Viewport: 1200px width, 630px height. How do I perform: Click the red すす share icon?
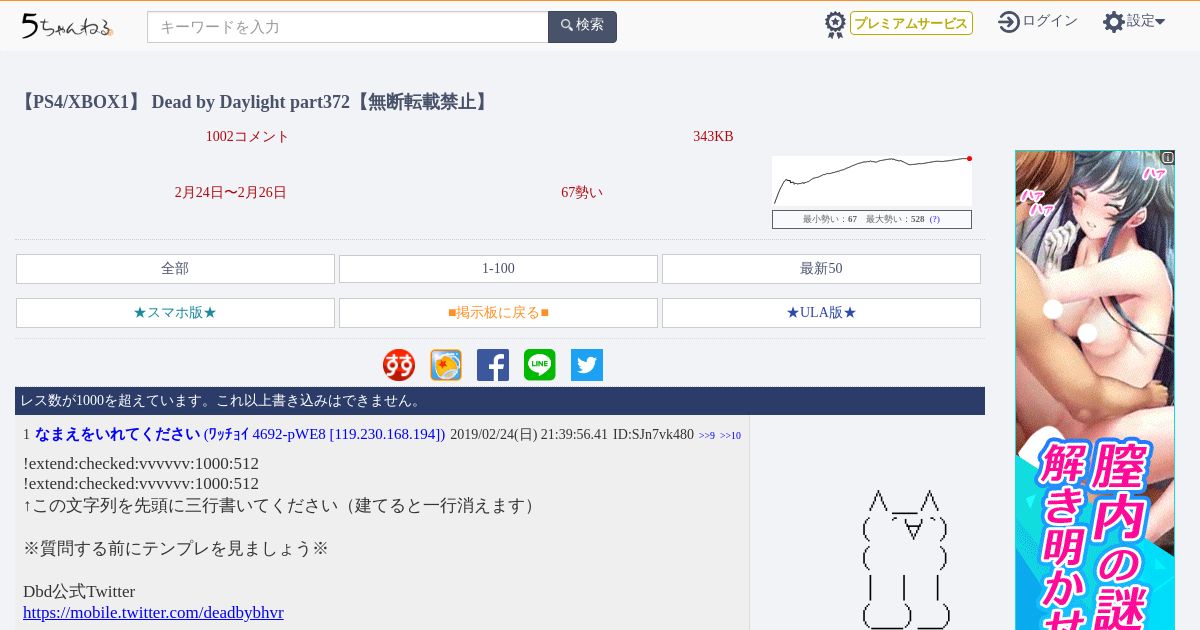click(399, 365)
